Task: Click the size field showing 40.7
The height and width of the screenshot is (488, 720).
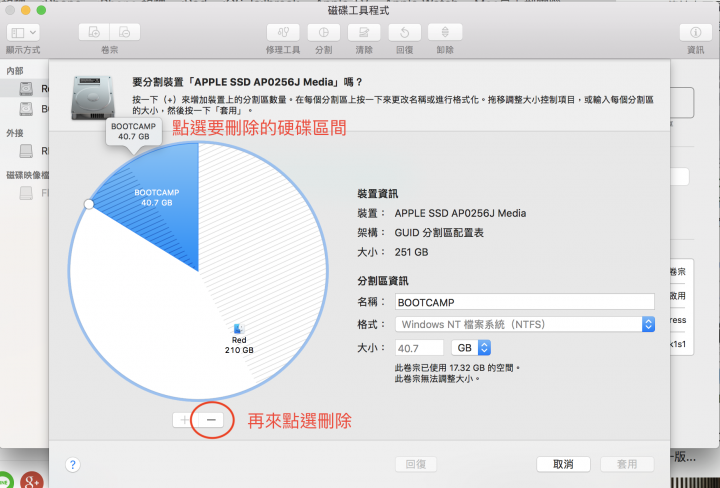Action: [x=419, y=348]
